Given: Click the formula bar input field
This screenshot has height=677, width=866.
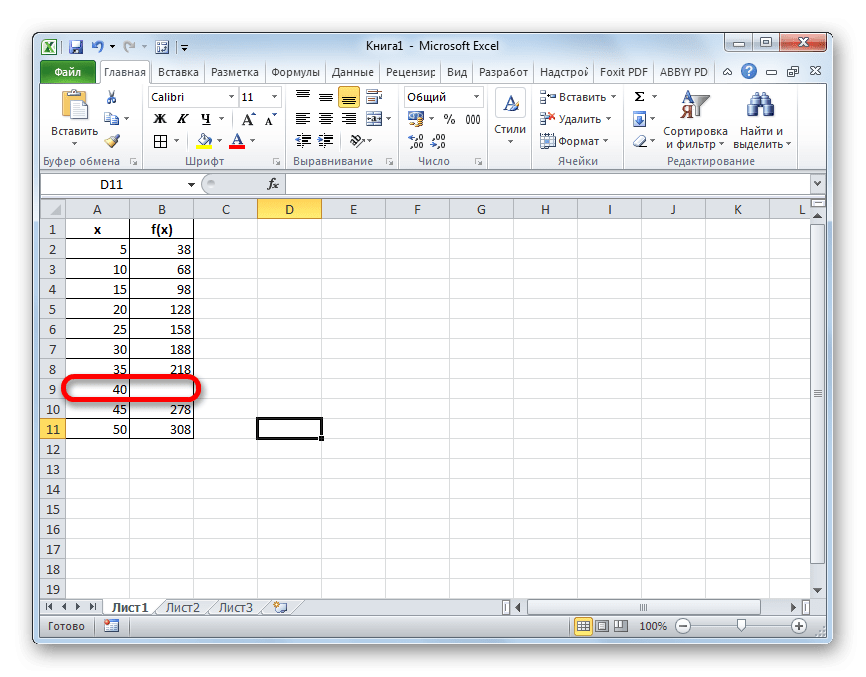Looking at the screenshot, I should click(547, 184).
